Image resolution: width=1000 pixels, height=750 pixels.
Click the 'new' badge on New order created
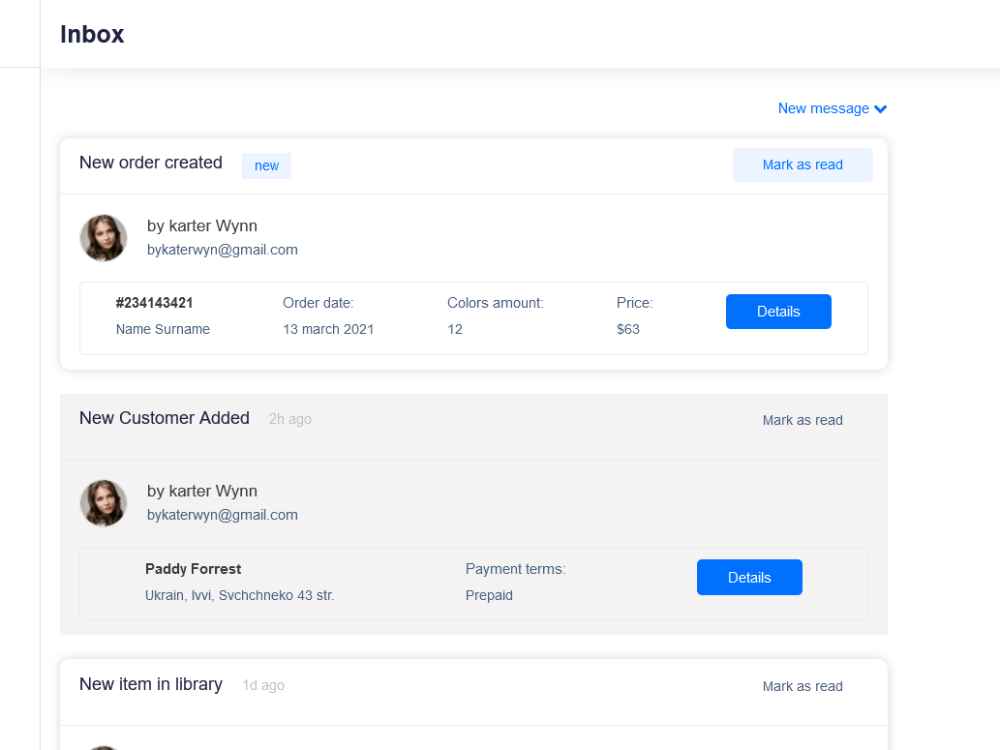266,165
